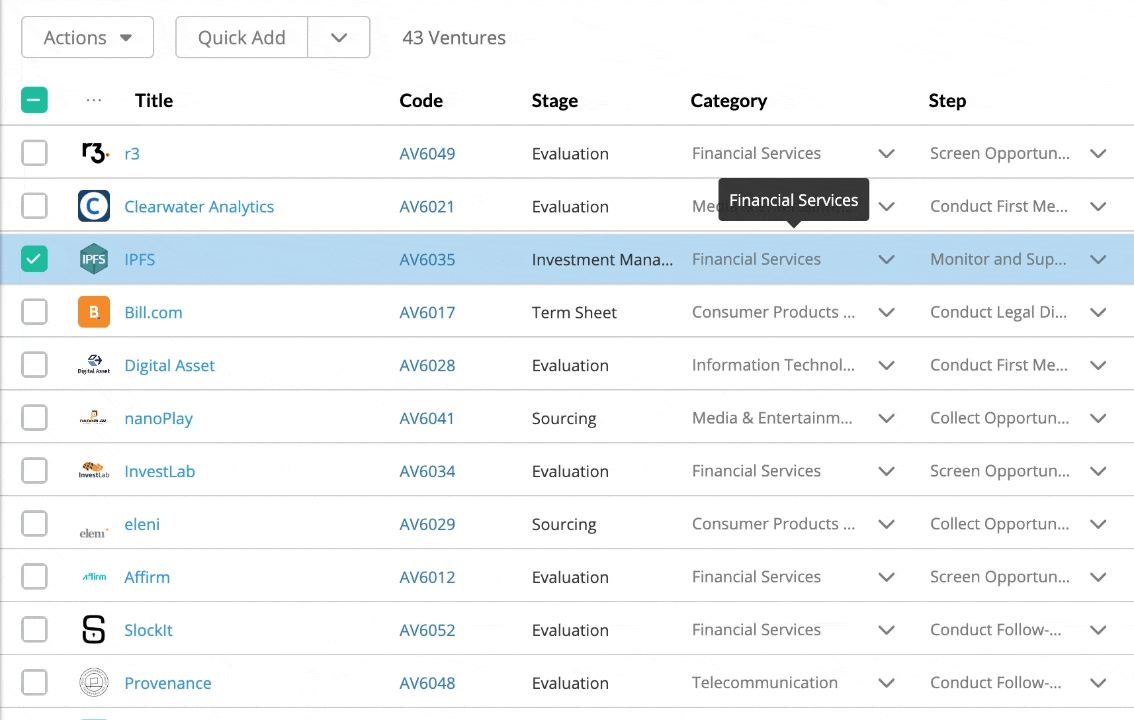This screenshot has width=1134, height=720.
Task: Click the Provenance circular logo icon
Action: 94,682
